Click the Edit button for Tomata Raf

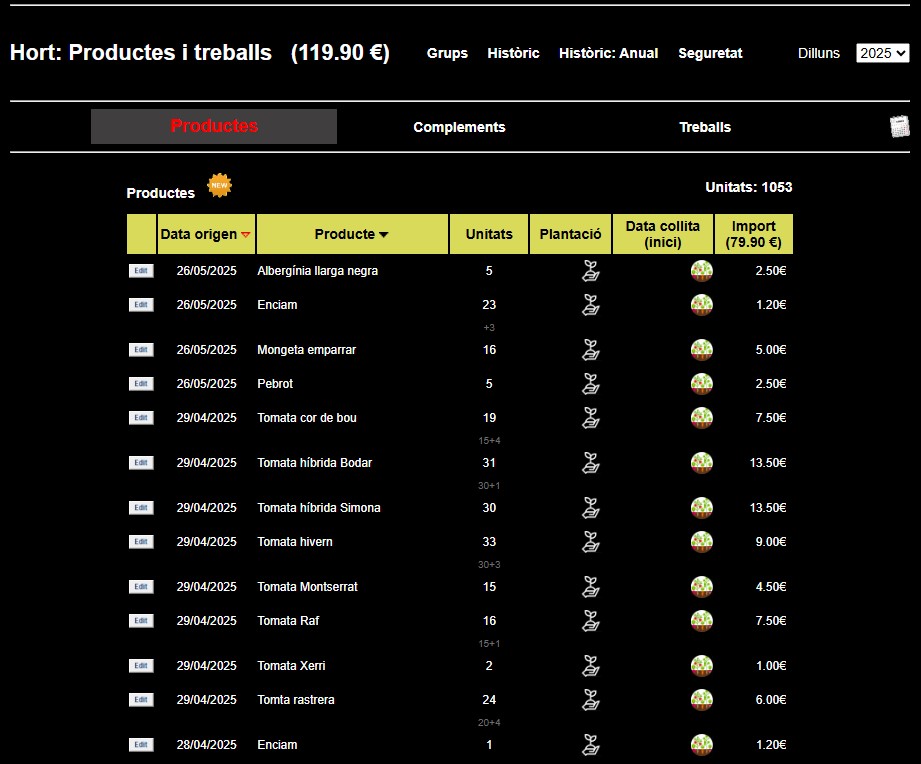click(141, 621)
